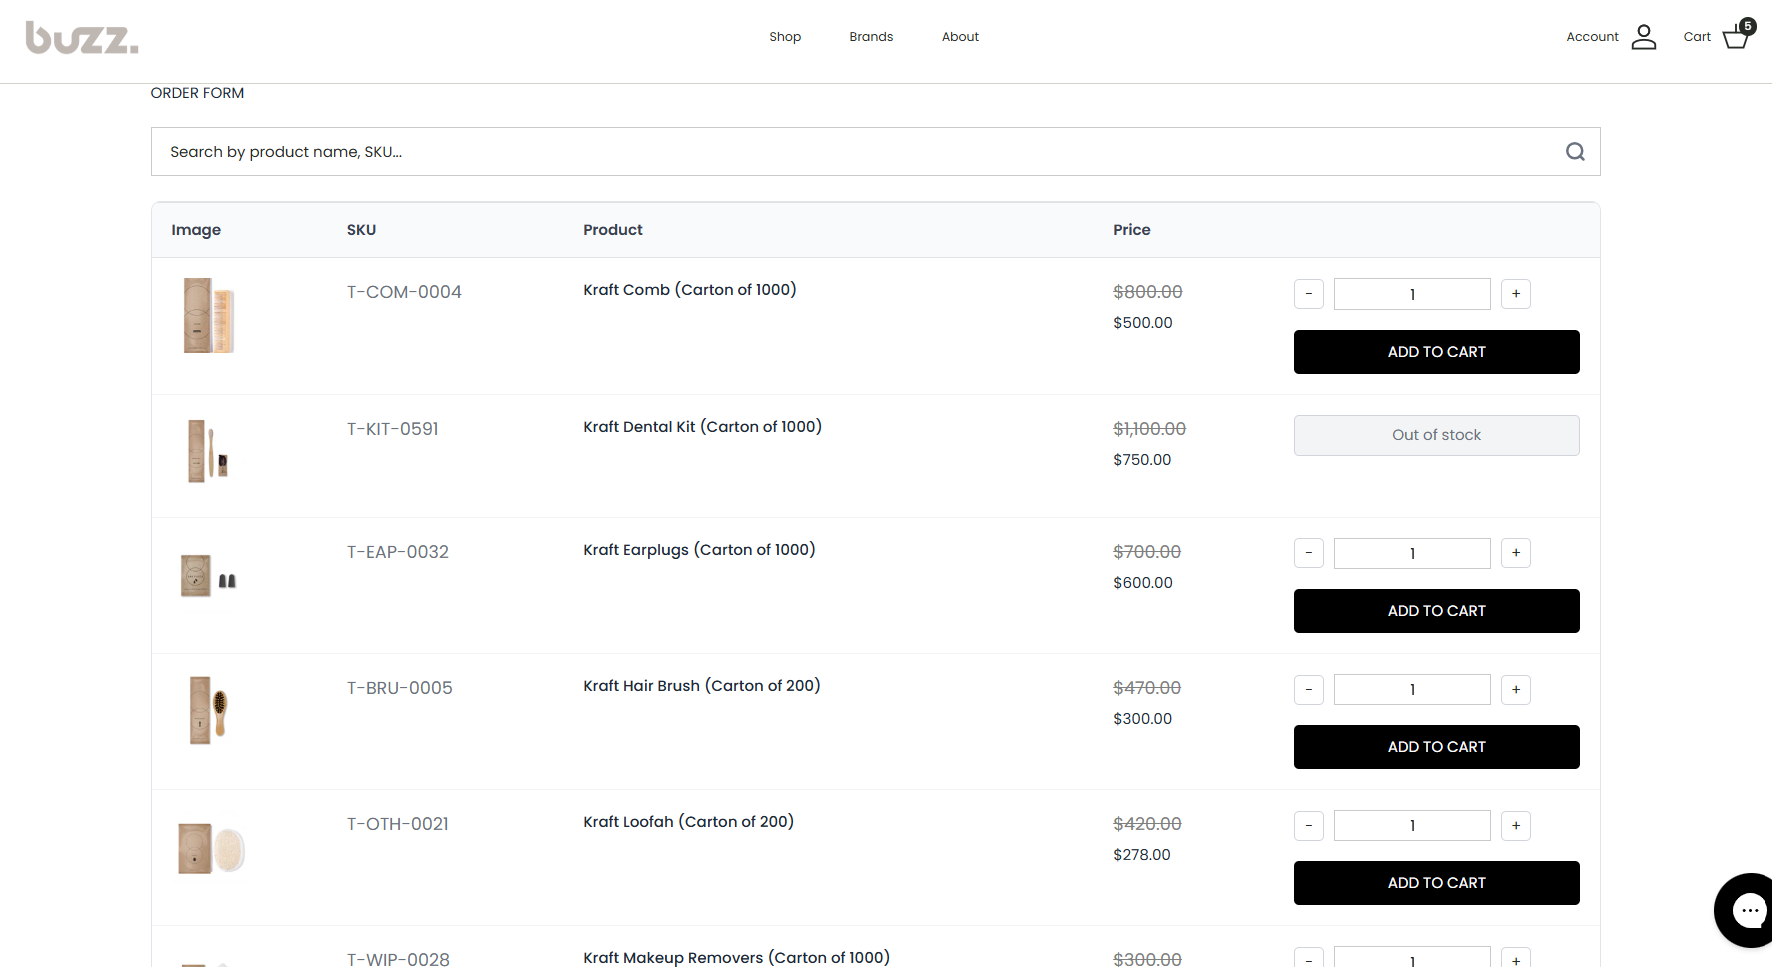Open Kraft Hair Brush product link

[x=701, y=686]
